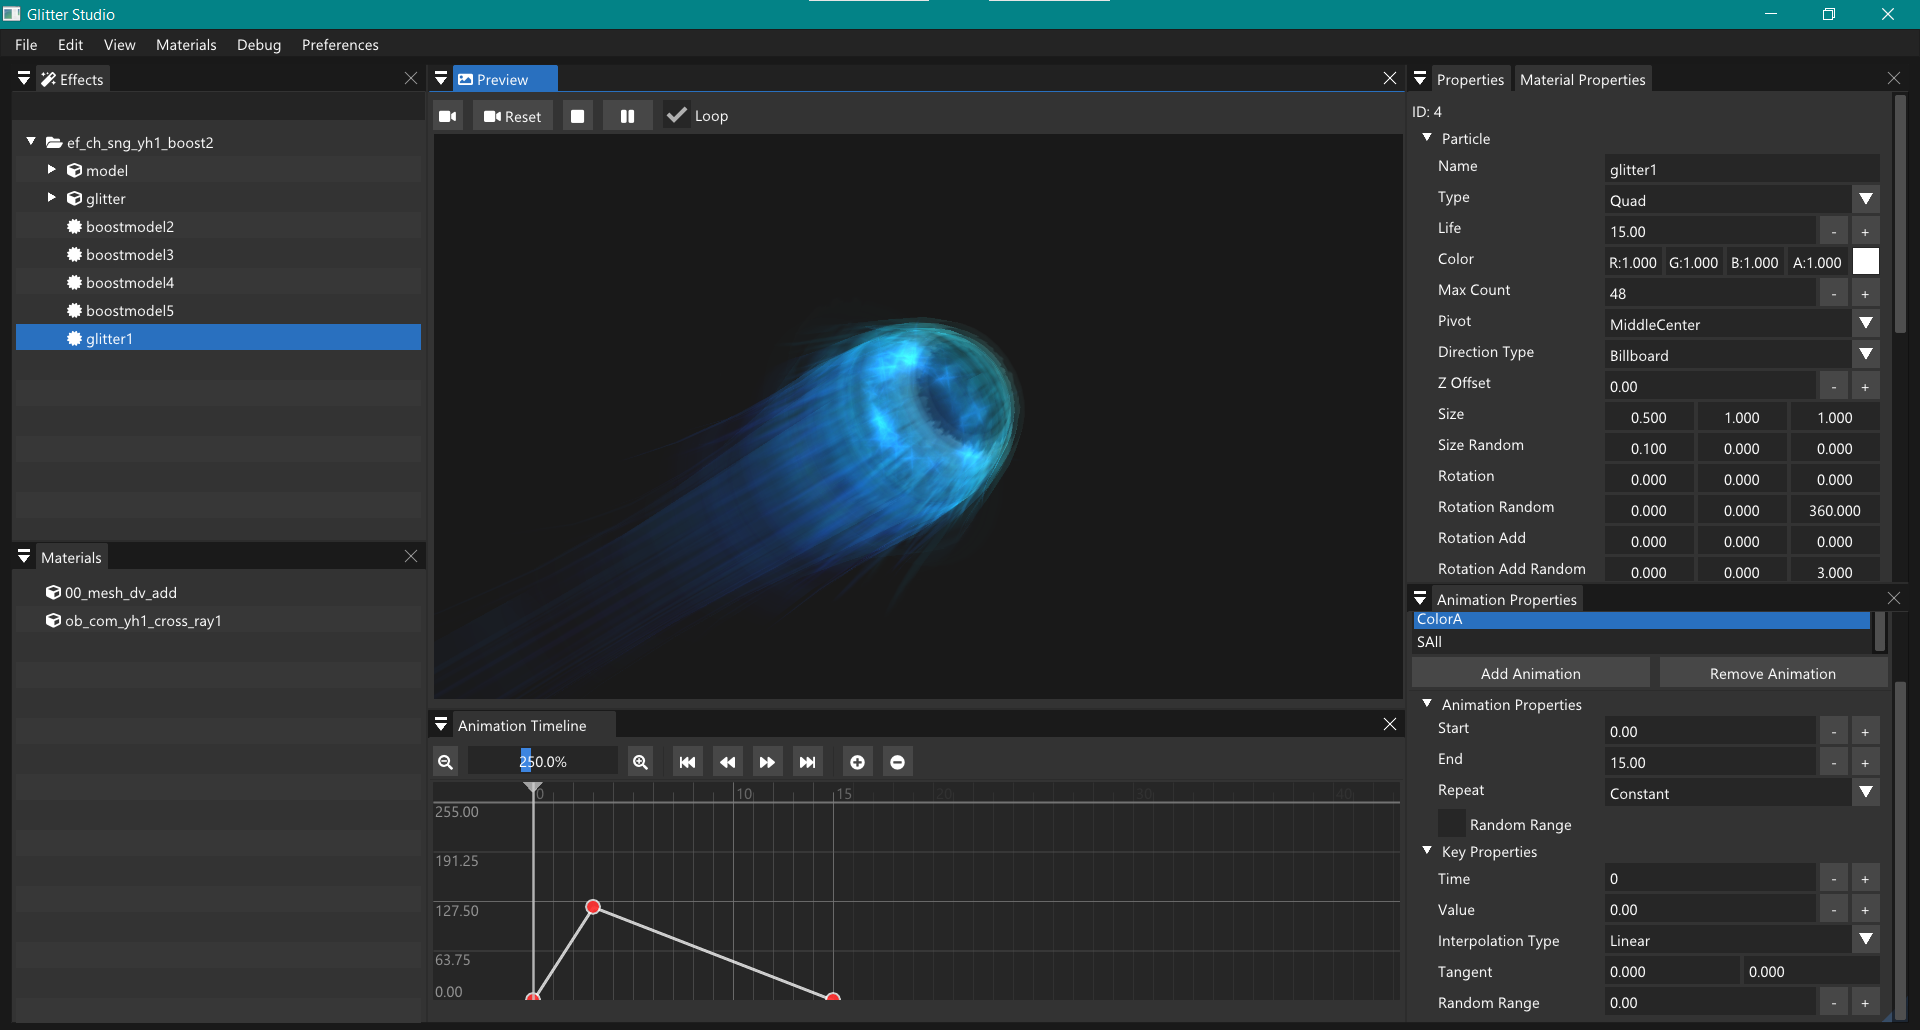This screenshot has width=1920, height=1030.
Task: Open the File menu
Action: pos(27,45)
